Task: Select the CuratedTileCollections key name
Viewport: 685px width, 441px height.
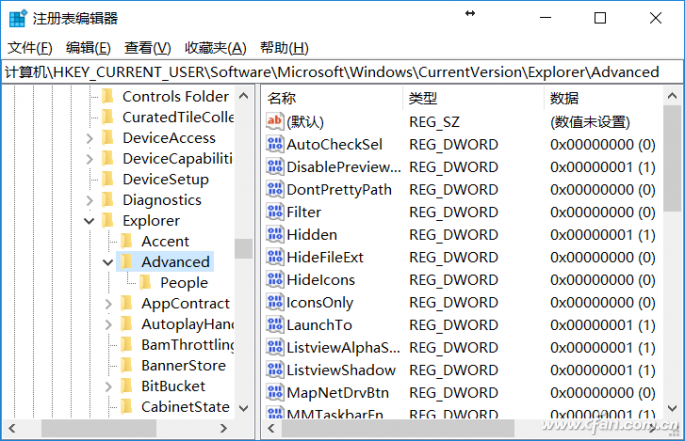Action: click(178, 117)
